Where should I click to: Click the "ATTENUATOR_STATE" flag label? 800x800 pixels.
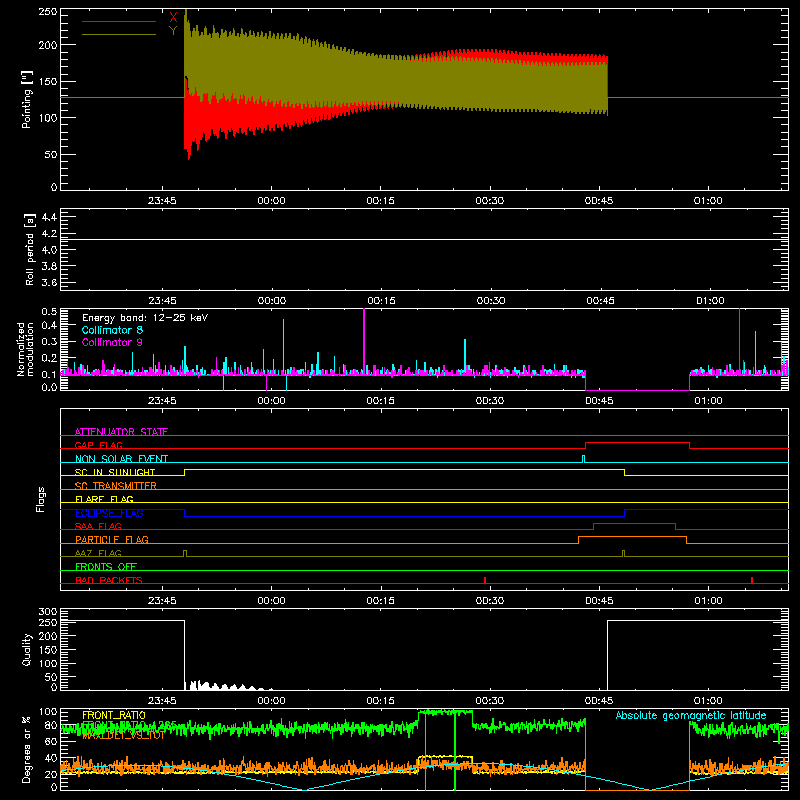[x=121, y=432]
